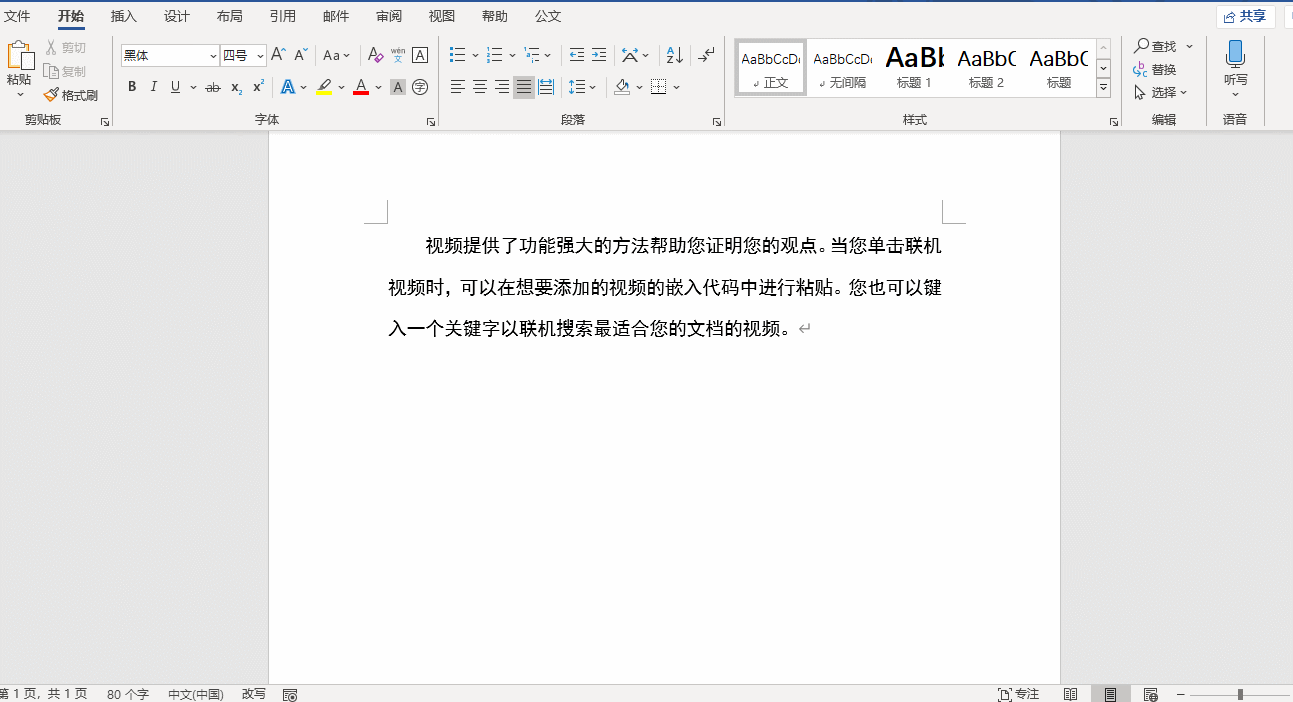Clear all formatting with the eraser A icon
The width and height of the screenshot is (1293, 702).
tap(375, 55)
